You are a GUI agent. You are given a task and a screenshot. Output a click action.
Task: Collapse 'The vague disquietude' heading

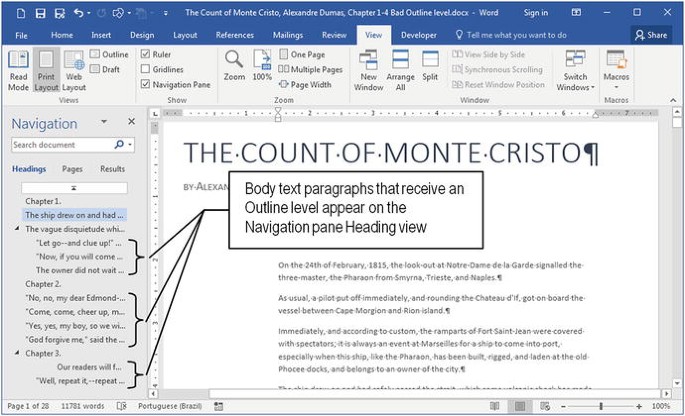(17, 229)
